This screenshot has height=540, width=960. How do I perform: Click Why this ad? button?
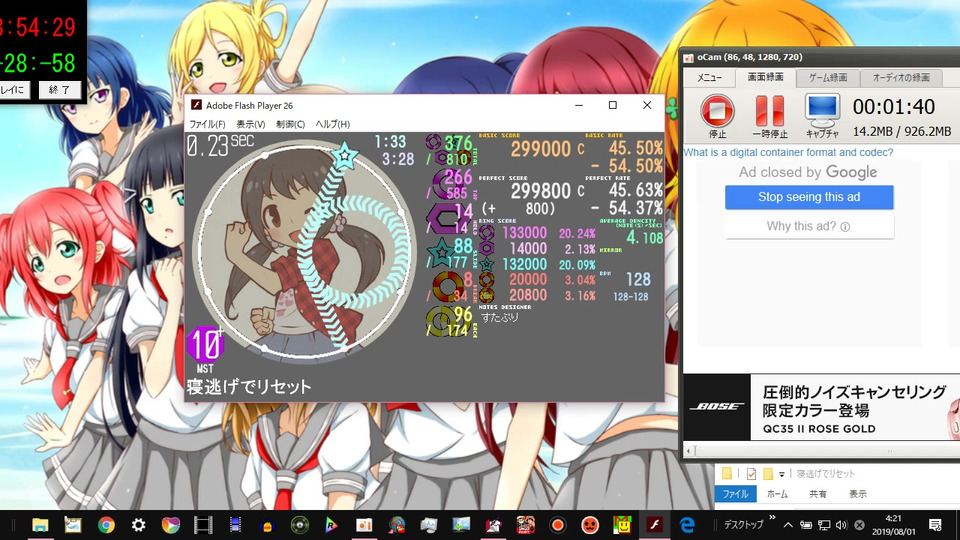point(809,227)
